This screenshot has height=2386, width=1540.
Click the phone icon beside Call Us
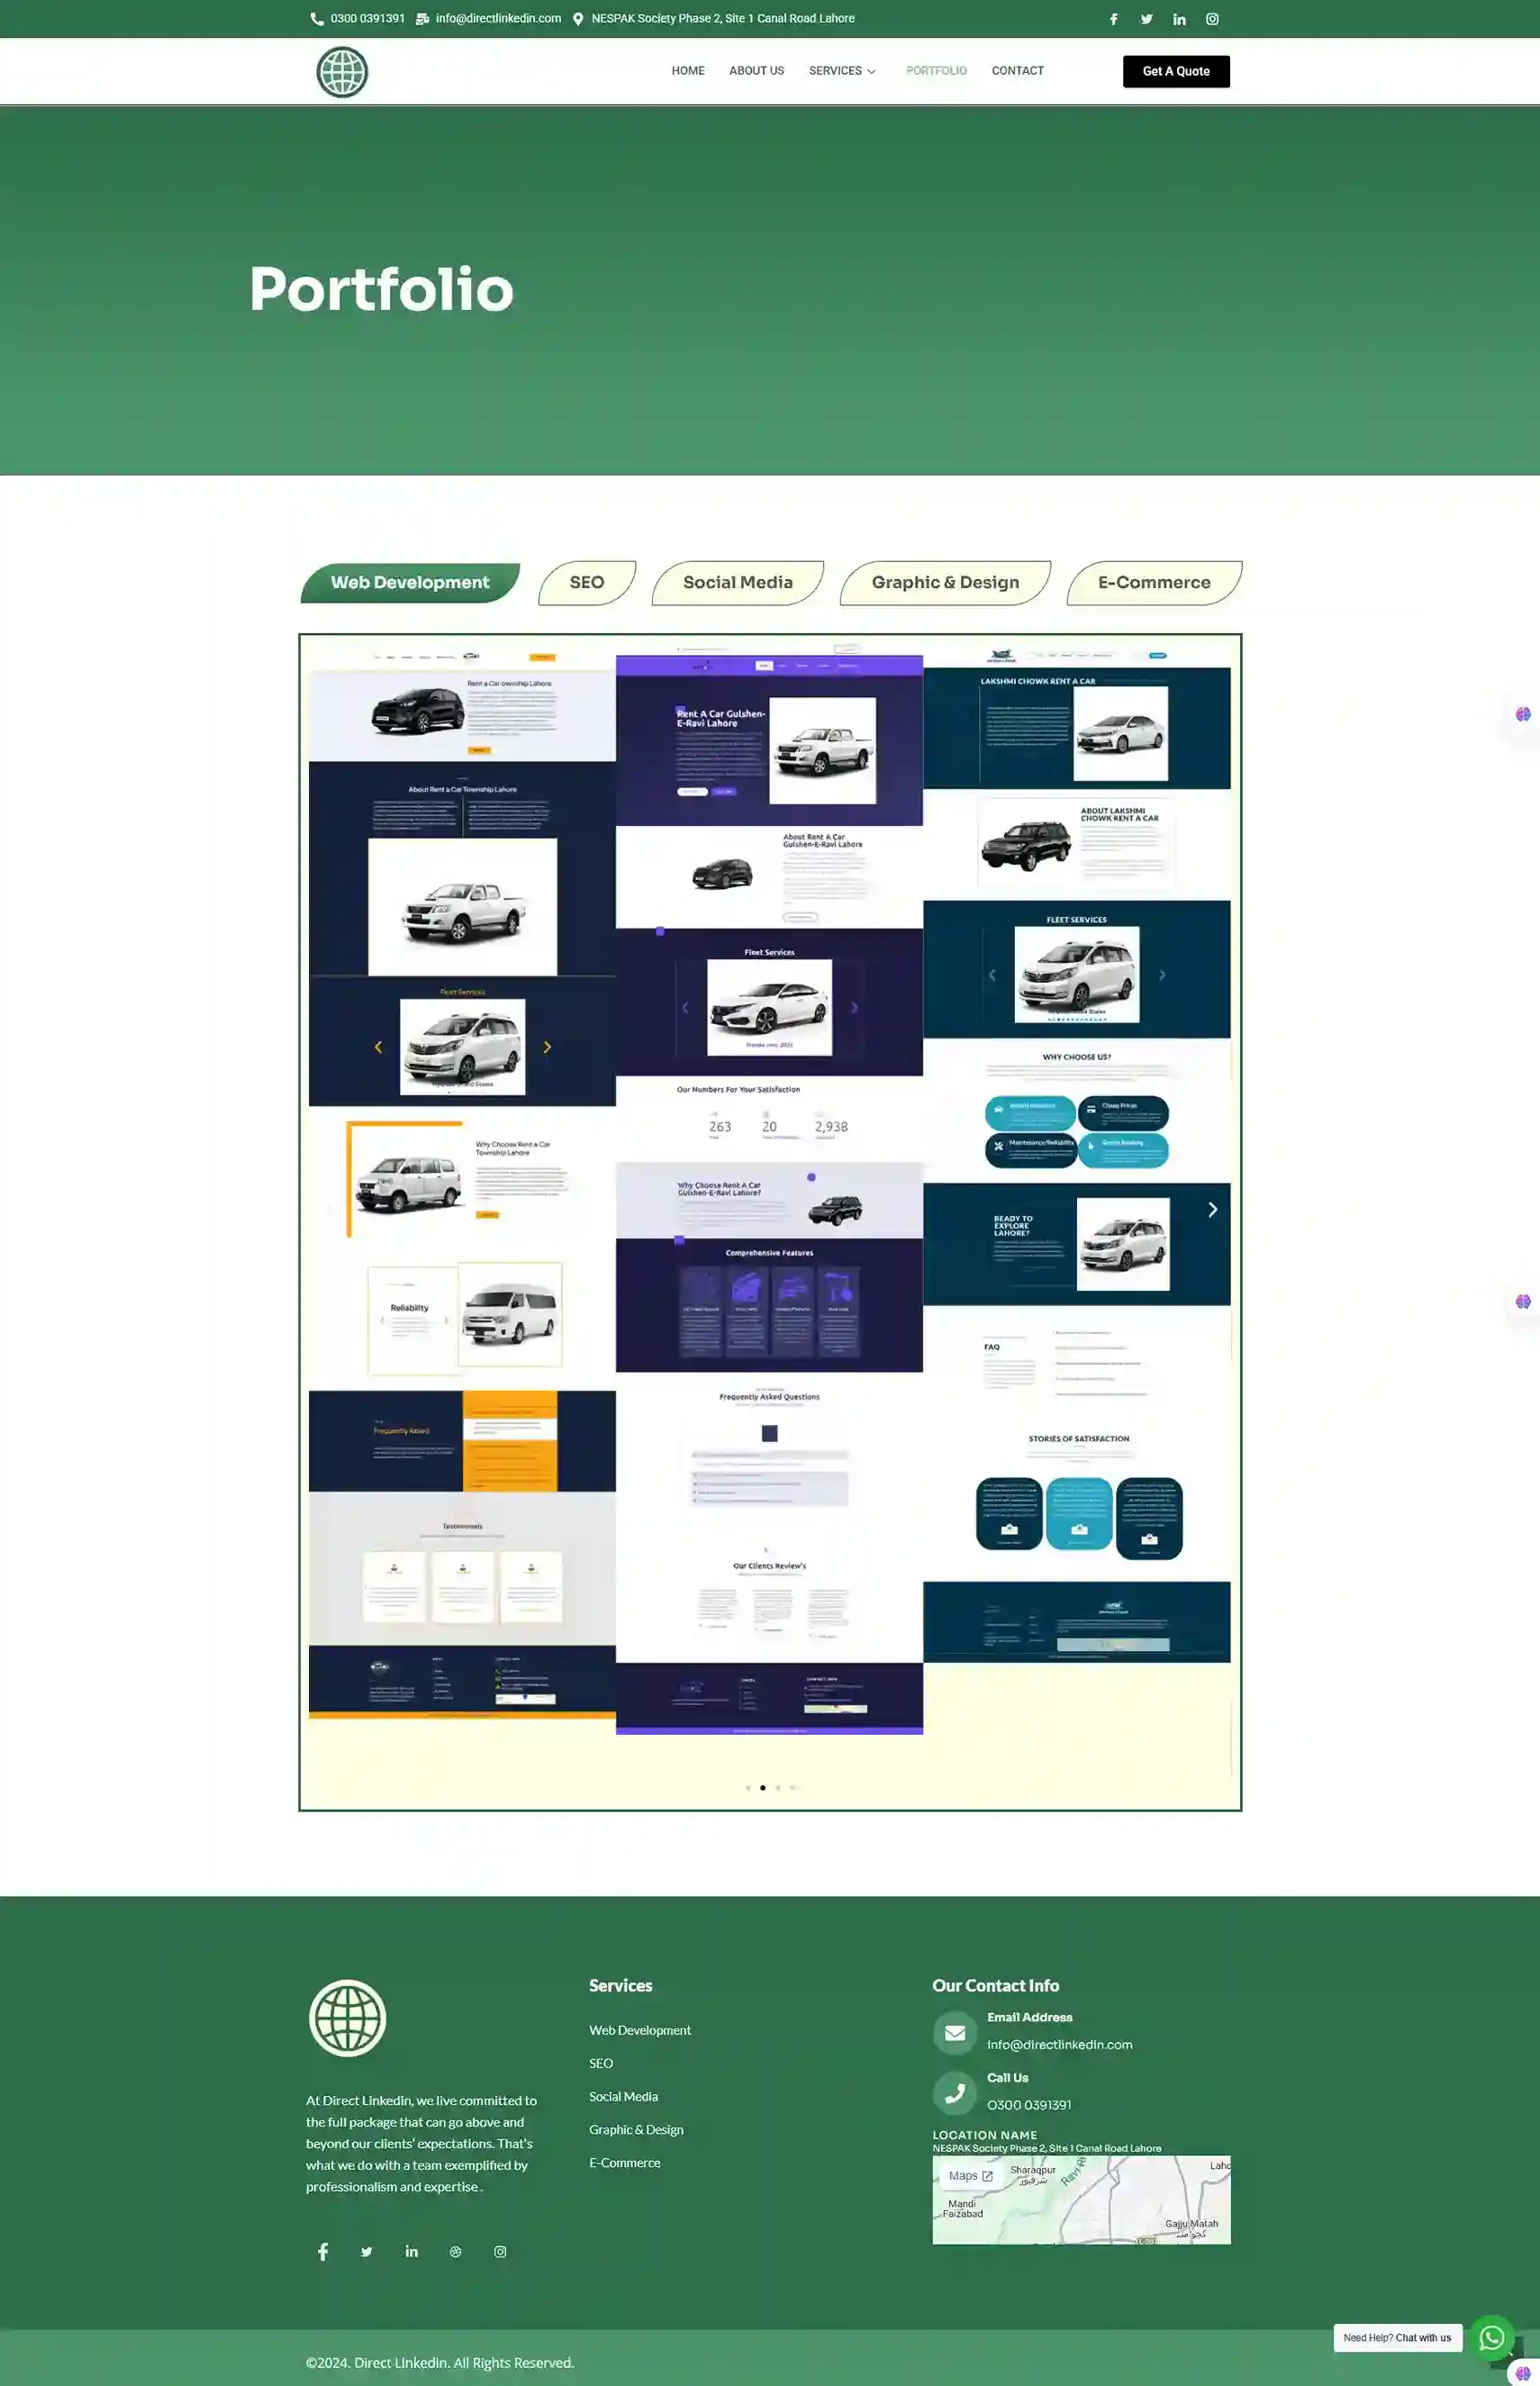954,2092
